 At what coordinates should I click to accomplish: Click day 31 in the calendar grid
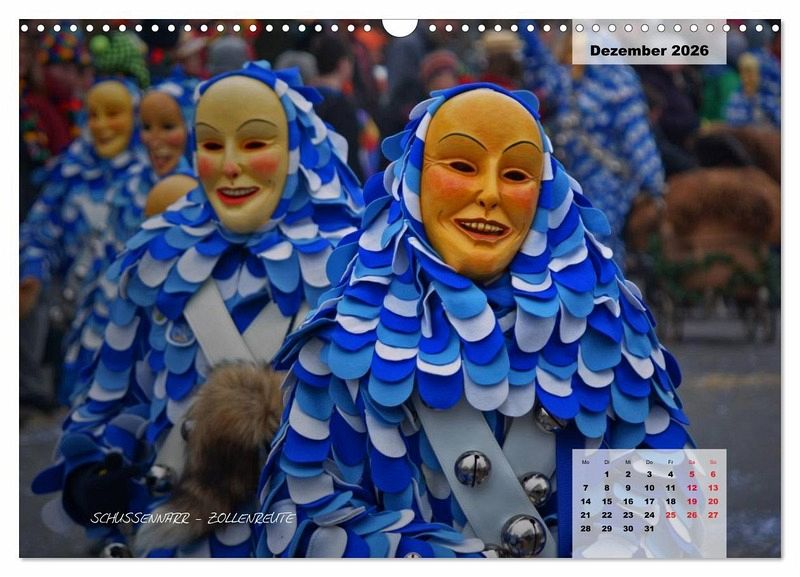pos(649,529)
